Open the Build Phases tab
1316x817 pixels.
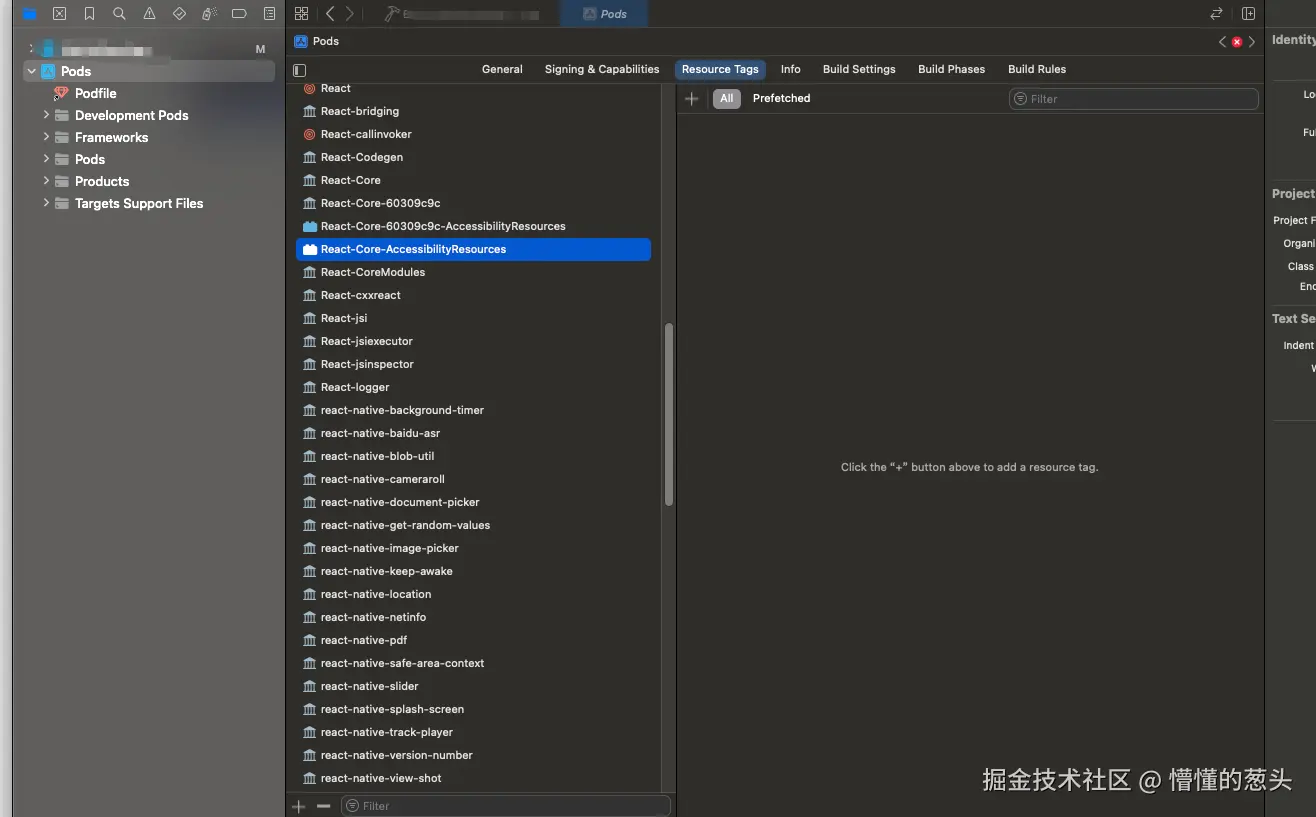click(951, 69)
